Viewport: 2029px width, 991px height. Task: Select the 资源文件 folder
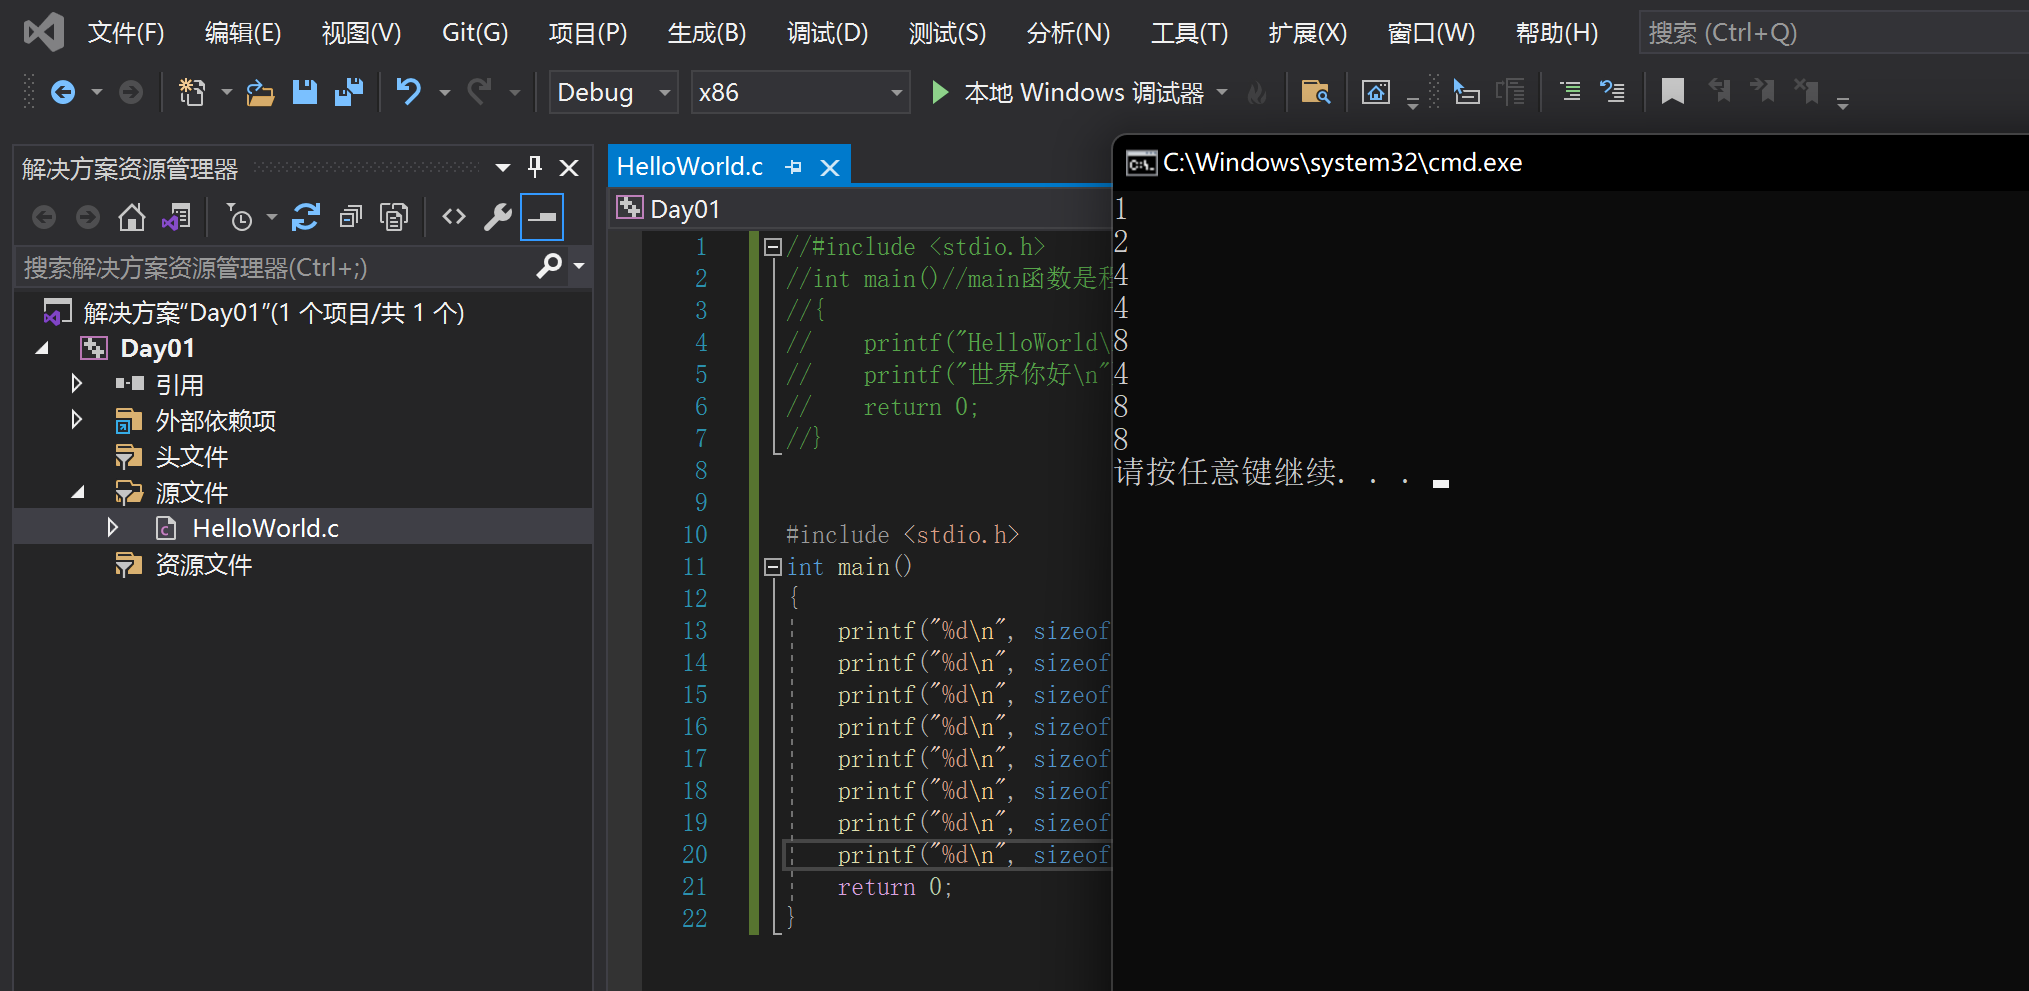[204, 564]
